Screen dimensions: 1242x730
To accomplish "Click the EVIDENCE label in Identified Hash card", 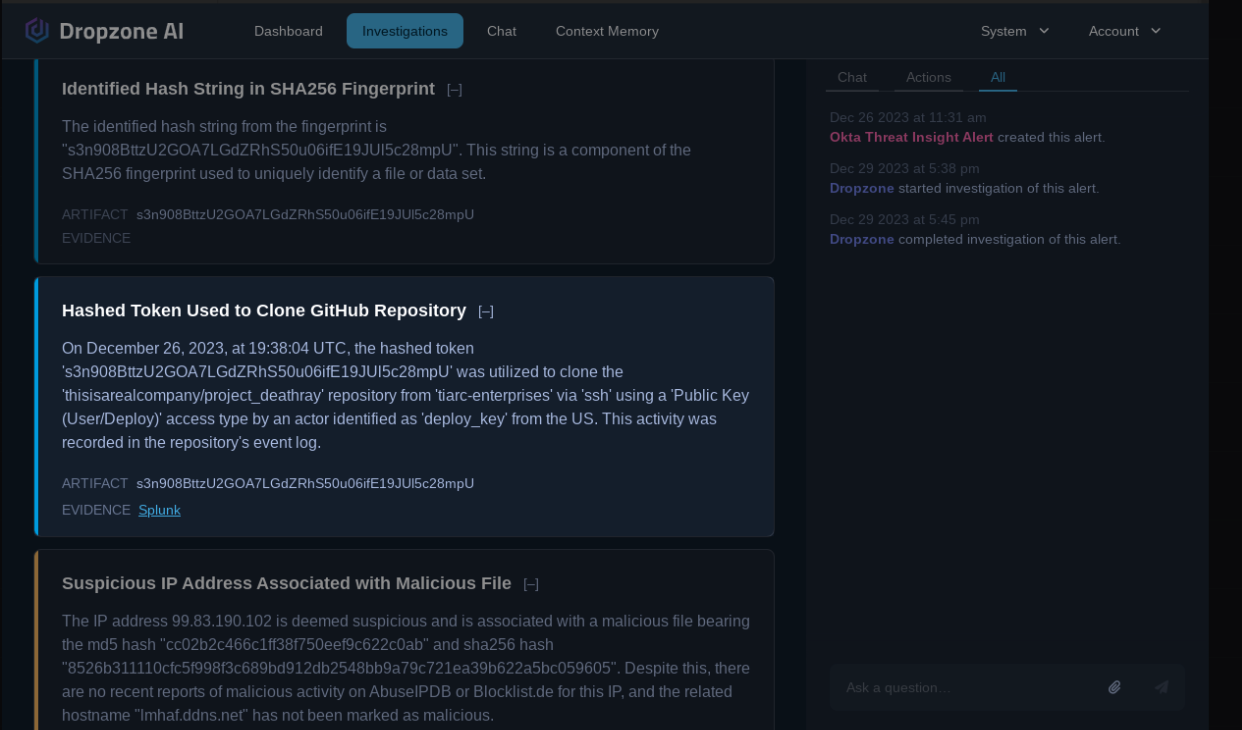I will pos(96,238).
